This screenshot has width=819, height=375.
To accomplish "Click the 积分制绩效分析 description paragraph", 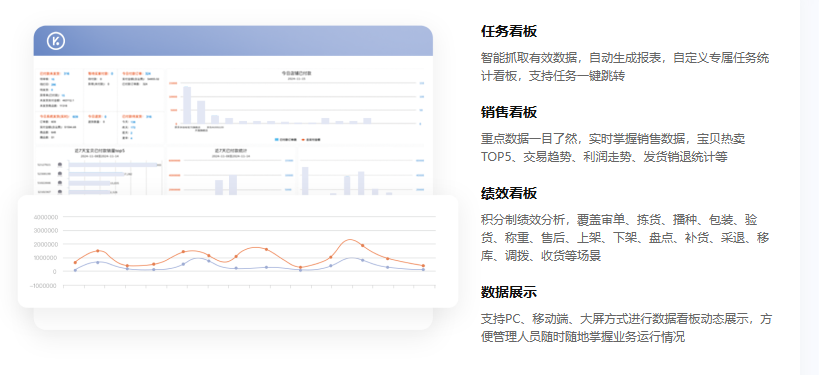I will tap(625, 238).
